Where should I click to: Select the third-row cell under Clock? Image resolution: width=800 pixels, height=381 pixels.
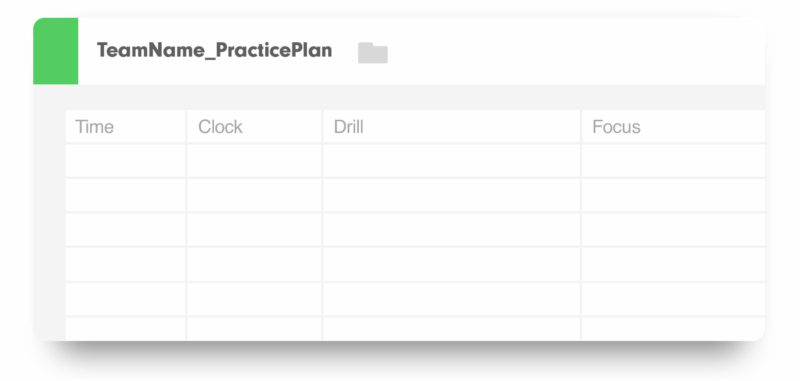click(x=254, y=230)
